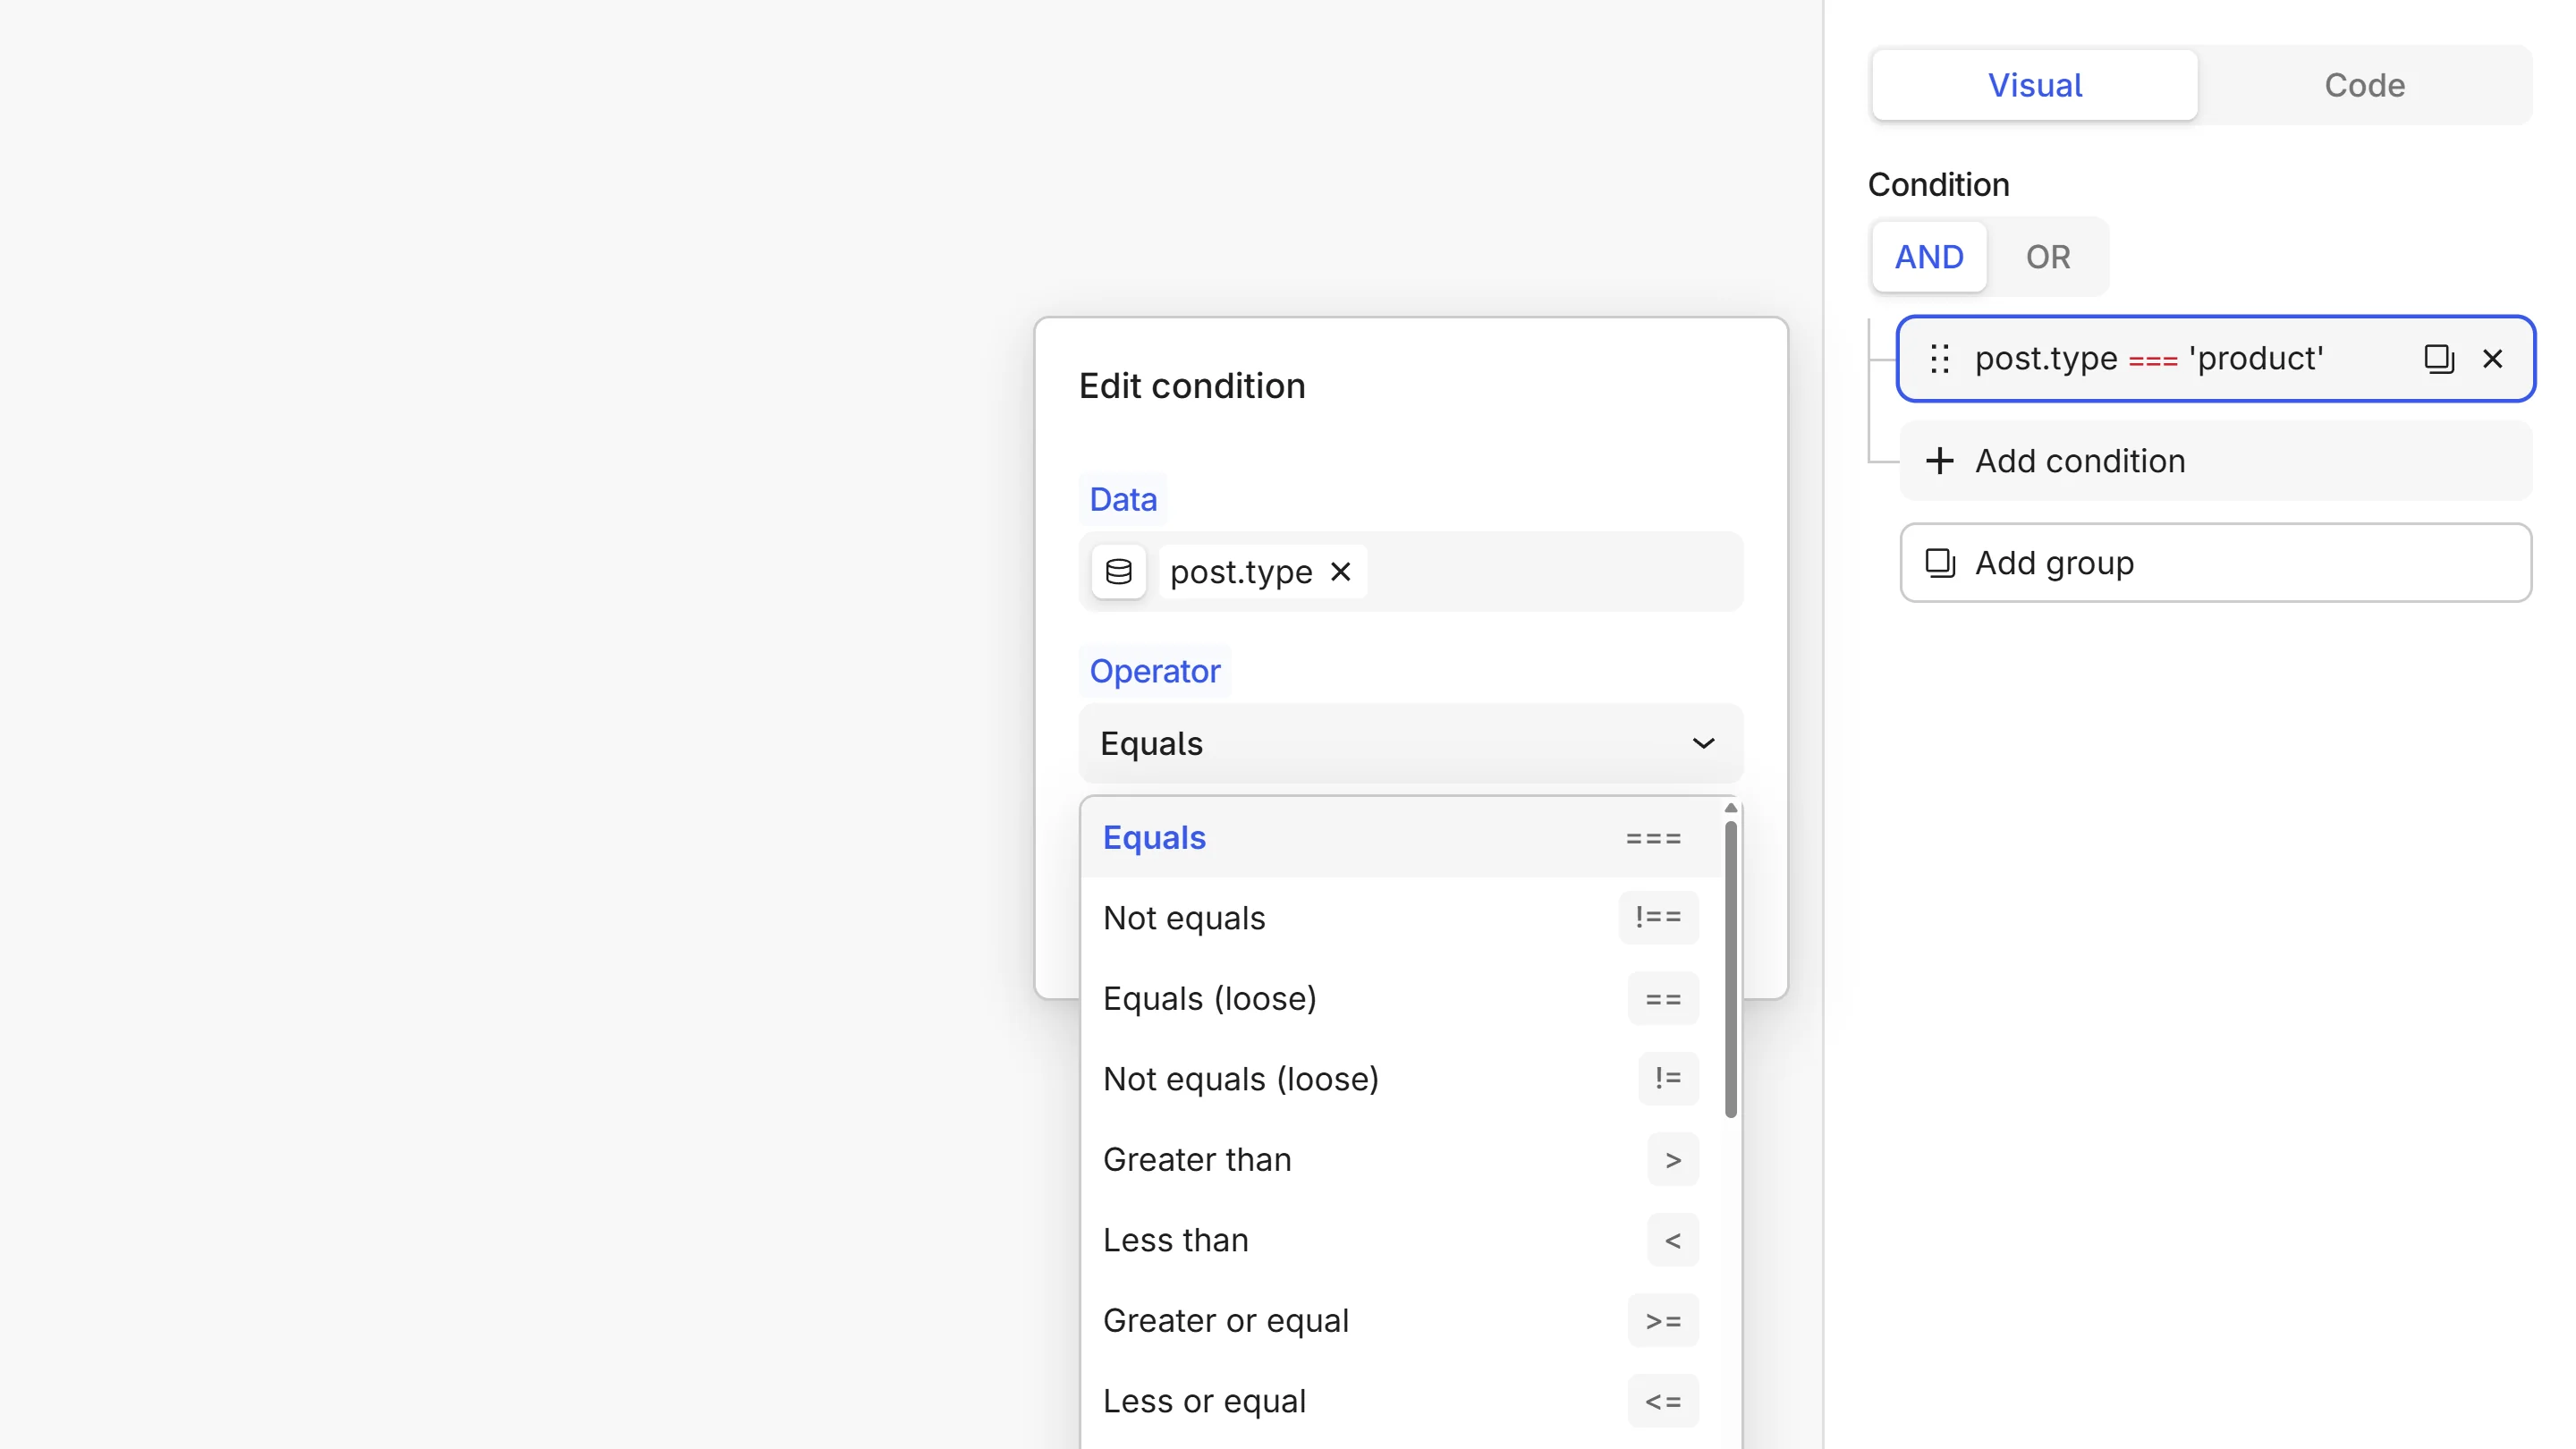Screen dimensions: 2576x1449
Task: Choose Not equals (loose) operator option
Action: tap(1400, 1079)
